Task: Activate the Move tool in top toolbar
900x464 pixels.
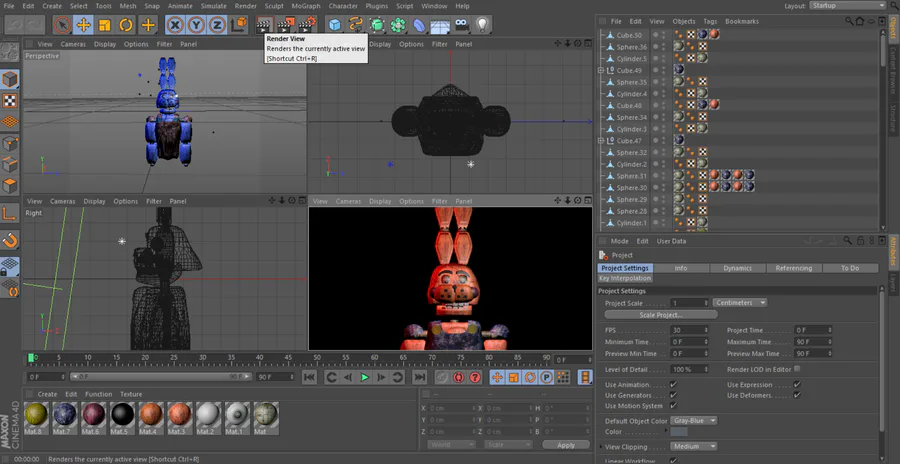Action: pyautogui.click(x=84, y=25)
